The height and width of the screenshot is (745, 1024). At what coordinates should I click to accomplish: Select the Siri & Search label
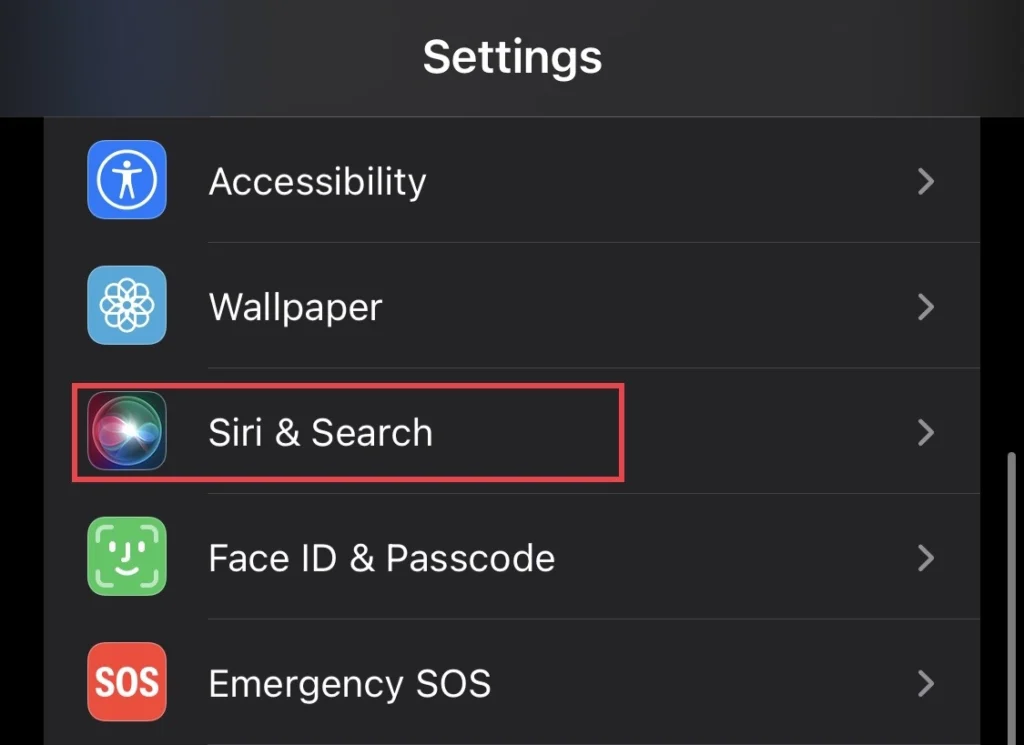(x=321, y=432)
